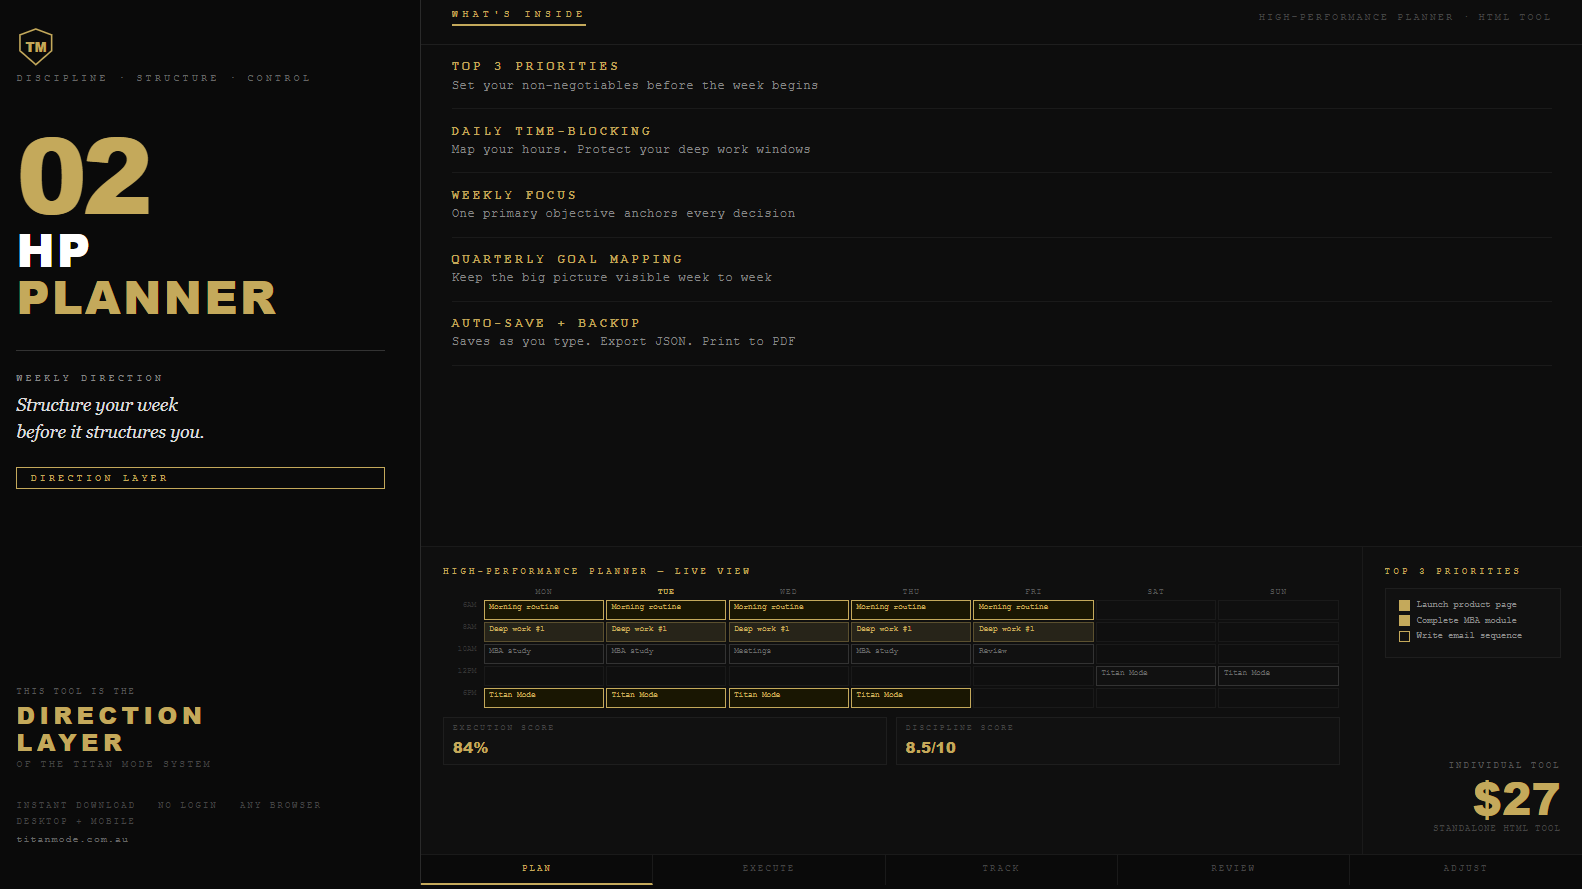1582x889 pixels.
Task: Select Saturday's Titan Mode block
Action: point(1156,675)
